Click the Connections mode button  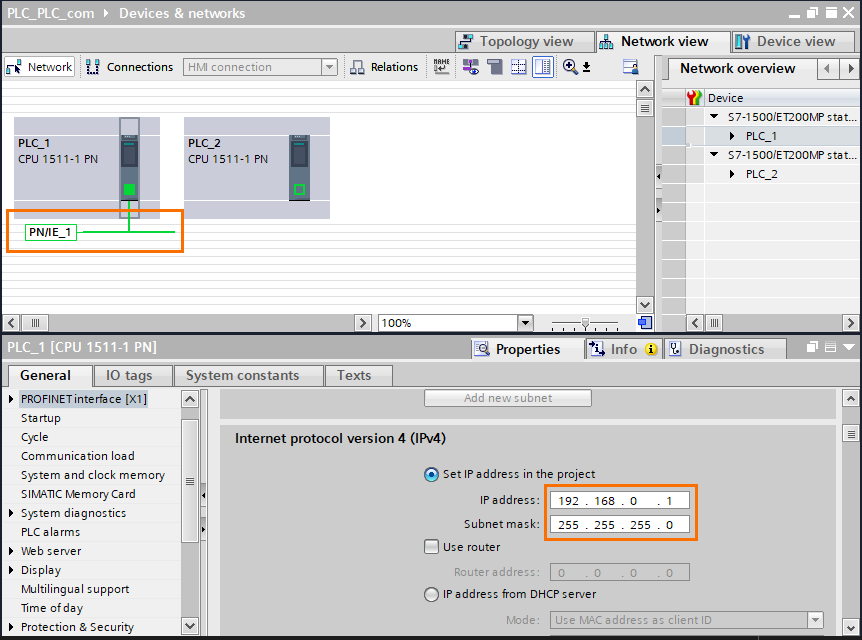(129, 67)
